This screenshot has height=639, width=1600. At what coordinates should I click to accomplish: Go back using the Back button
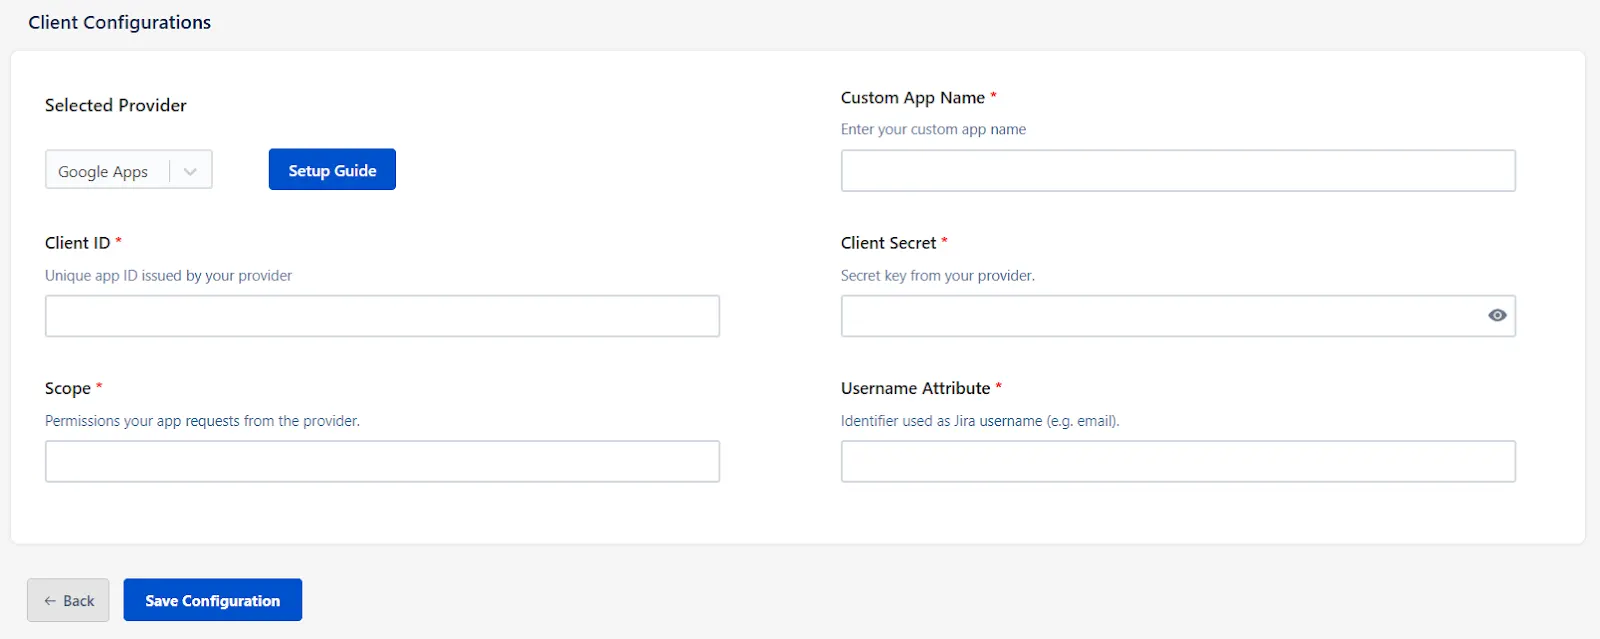(68, 600)
